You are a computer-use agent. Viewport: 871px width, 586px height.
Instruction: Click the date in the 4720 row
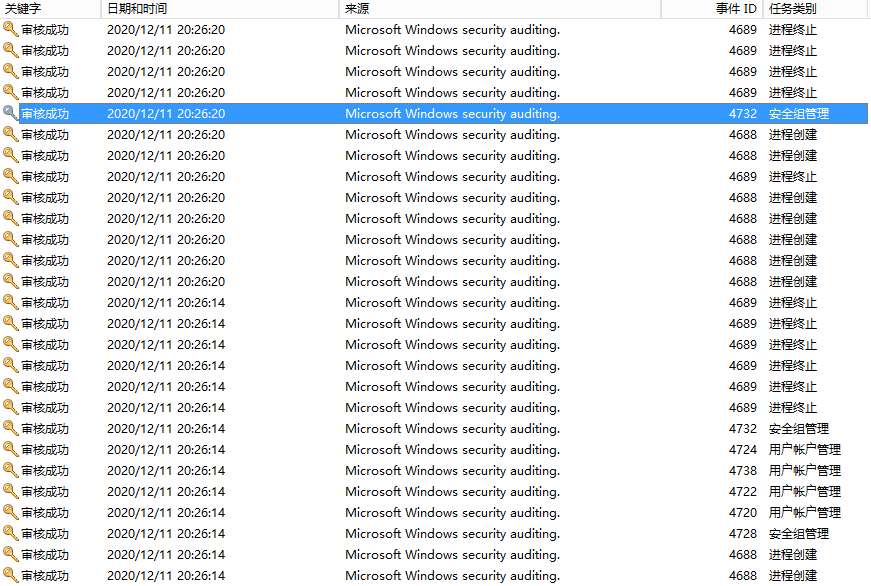coord(166,513)
